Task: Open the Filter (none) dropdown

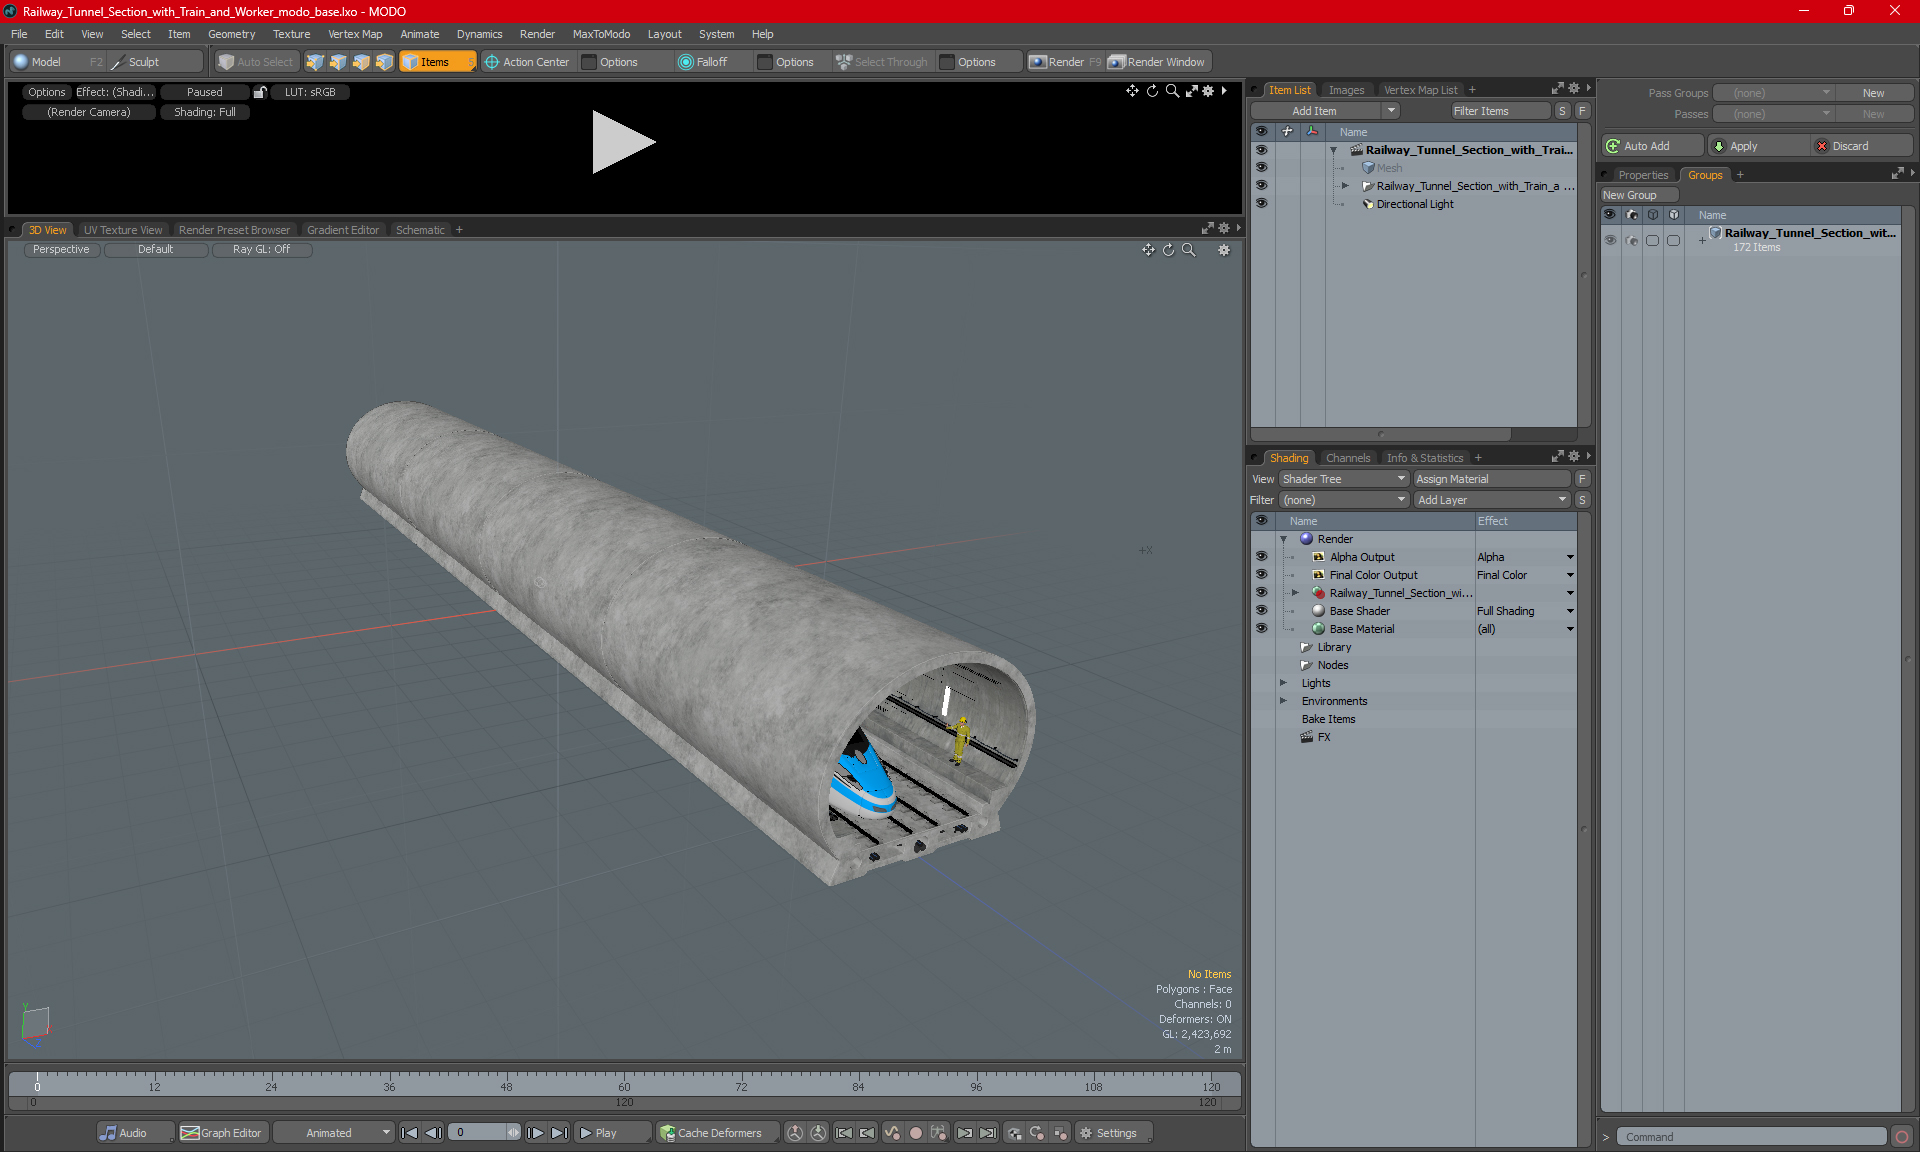Action: (x=1344, y=500)
